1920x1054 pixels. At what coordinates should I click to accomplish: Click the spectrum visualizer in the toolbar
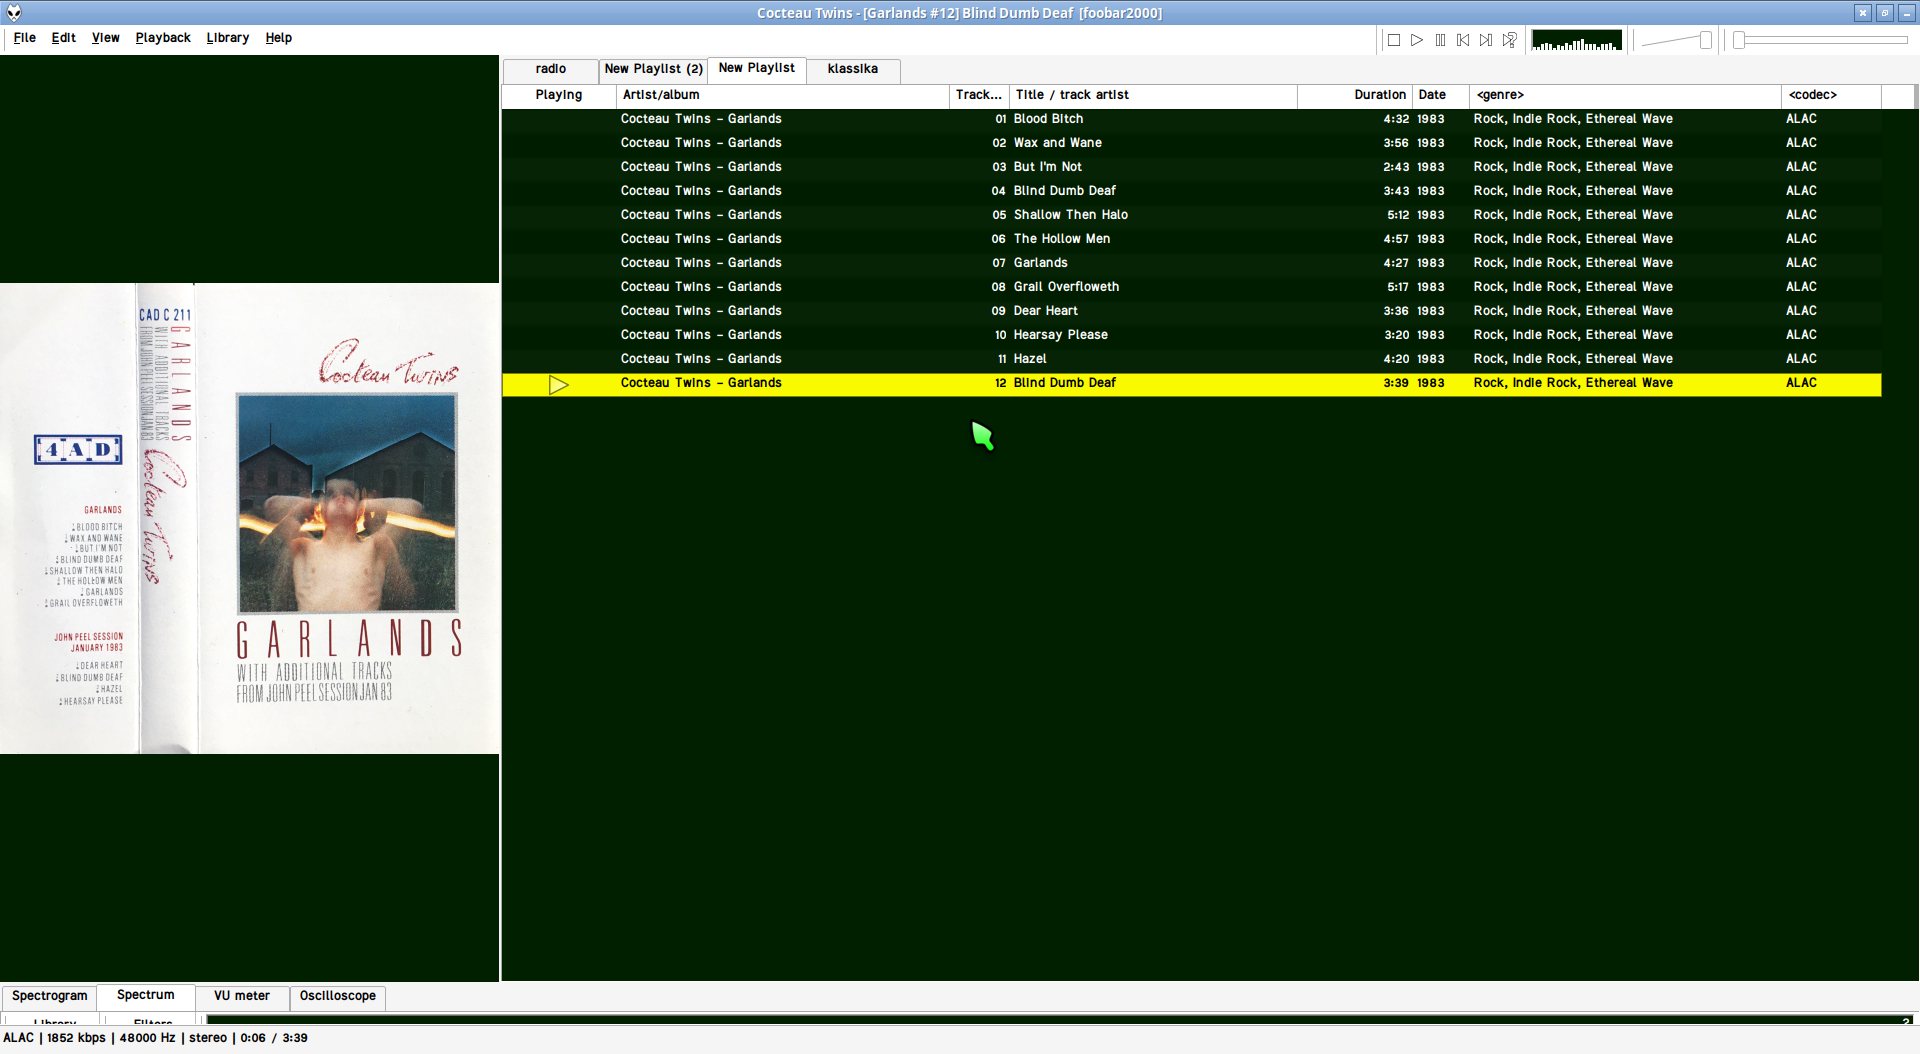(x=1576, y=39)
